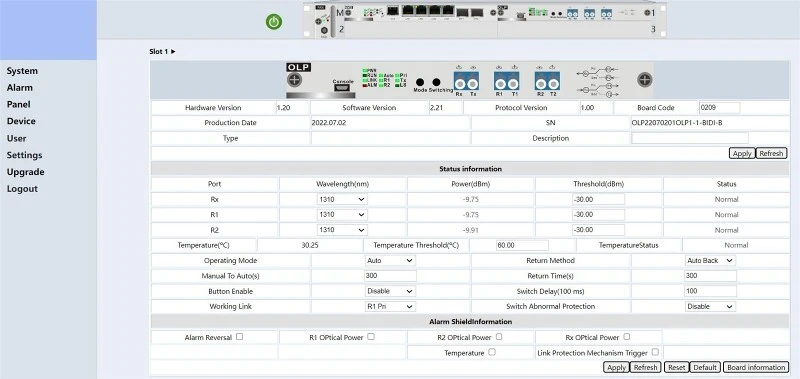The width and height of the screenshot is (800, 379).
Task: Go to the Panel menu item
Action: click(x=18, y=105)
